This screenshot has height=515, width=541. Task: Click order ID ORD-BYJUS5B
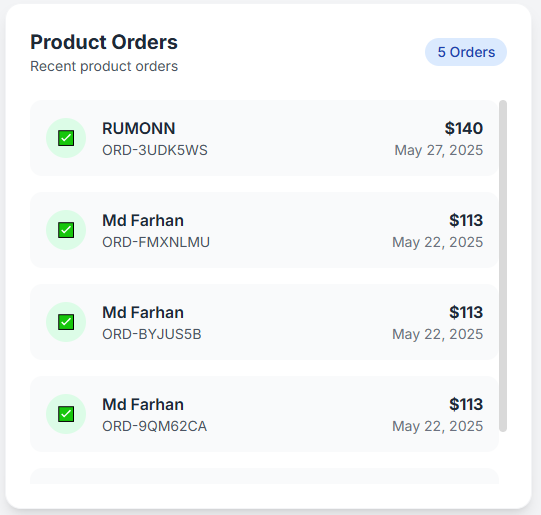coord(152,334)
